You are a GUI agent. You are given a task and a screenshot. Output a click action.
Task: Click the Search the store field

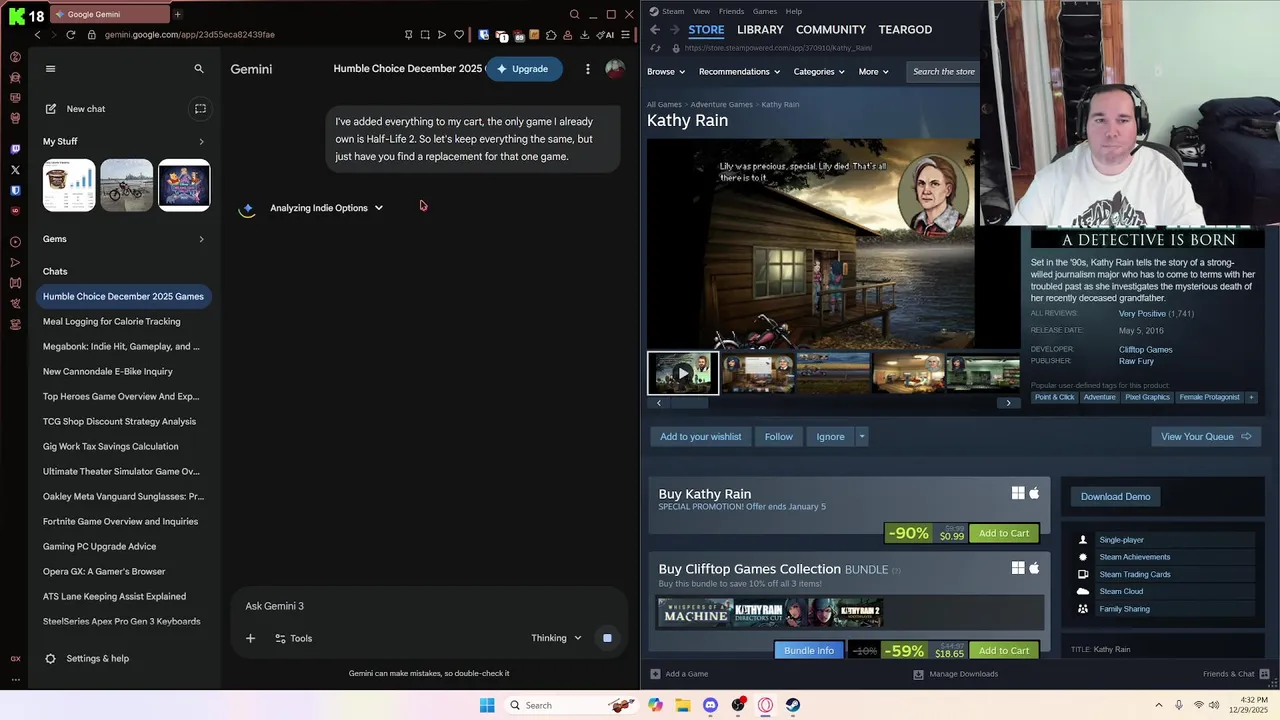(x=942, y=72)
